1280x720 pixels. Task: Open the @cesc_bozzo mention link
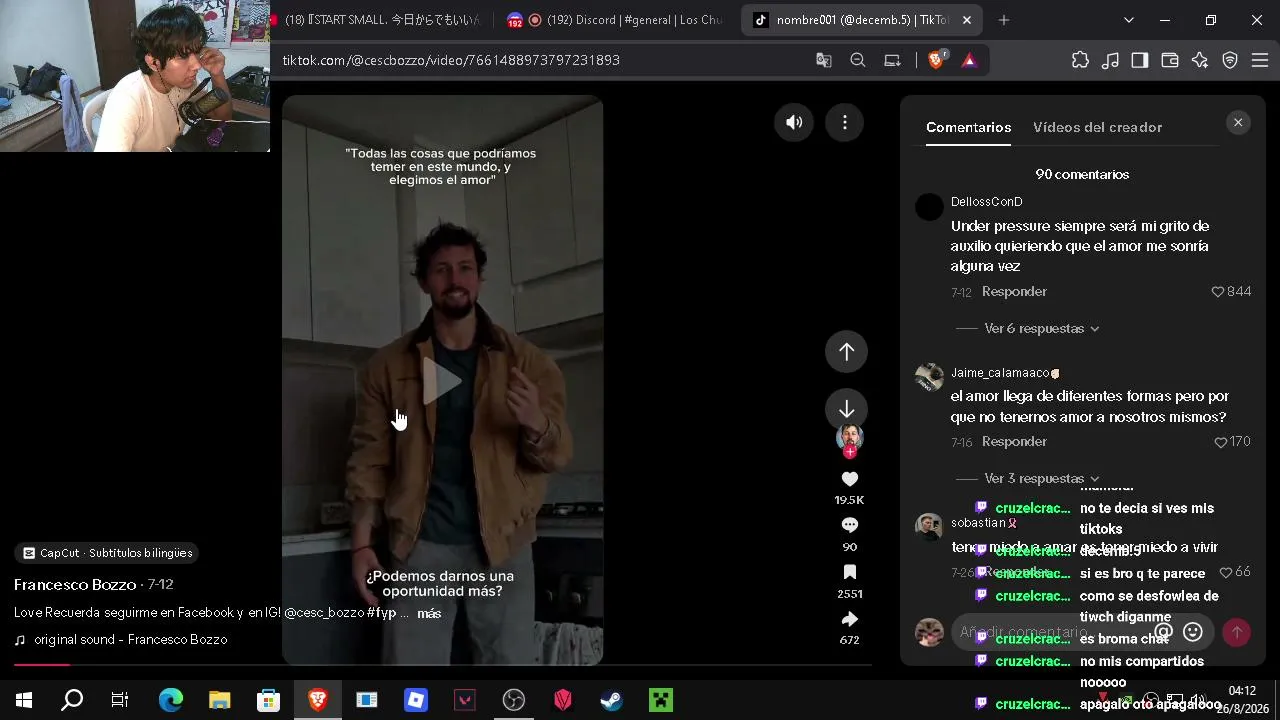pyautogui.click(x=323, y=613)
